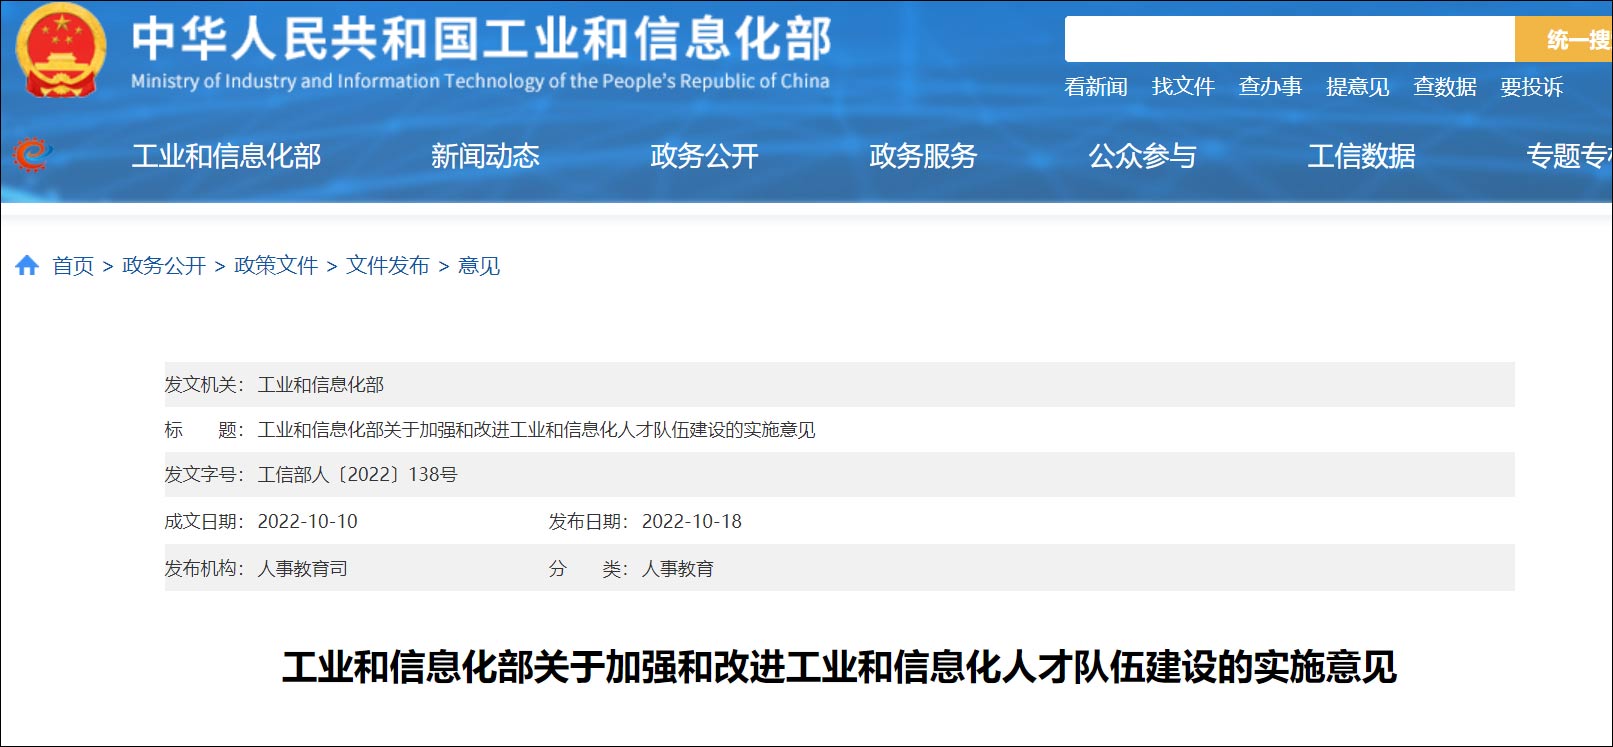Go to 政务公开 in breadcrumb trail
Screen dimensions: 1613x747
[x=164, y=266]
